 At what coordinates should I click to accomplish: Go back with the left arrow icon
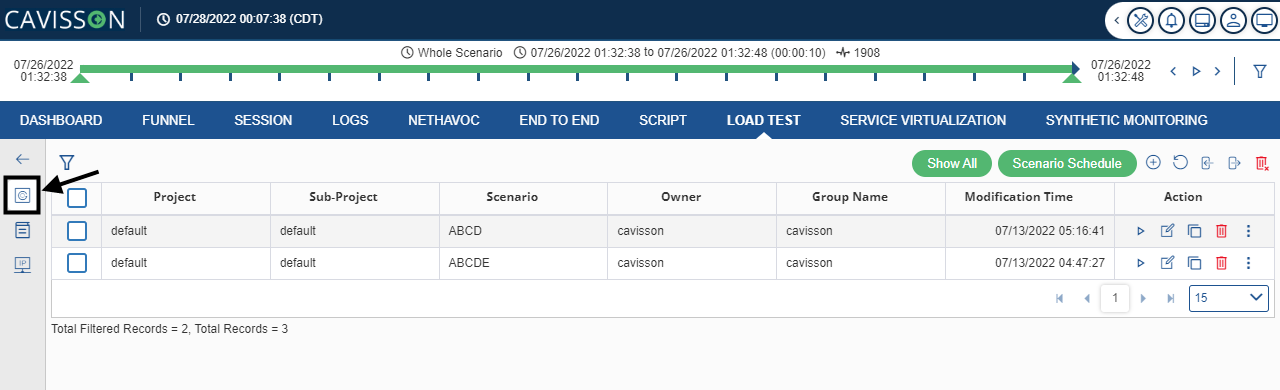click(22, 159)
